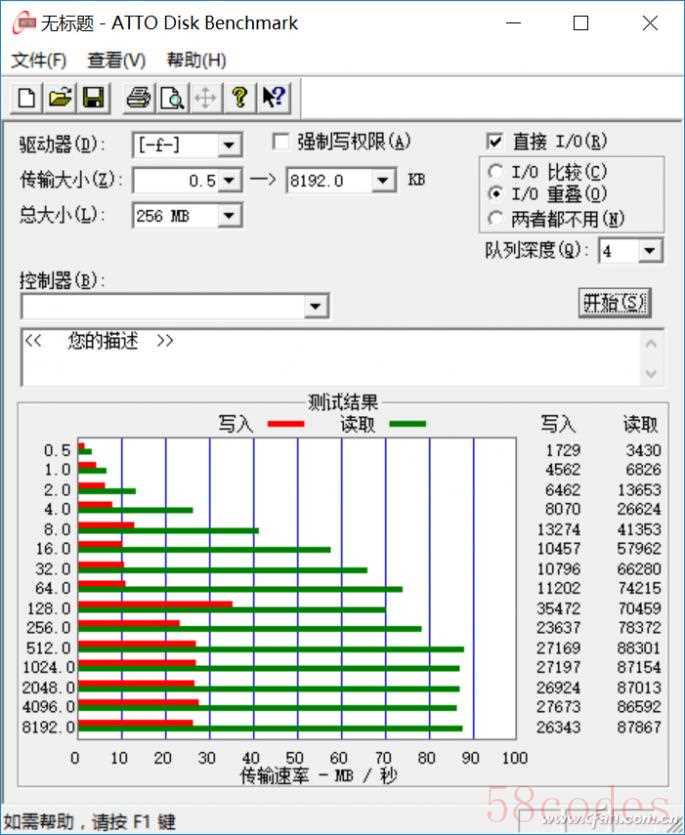The height and width of the screenshot is (835, 685).
Task: Click write value 26343
Action: tap(558, 727)
